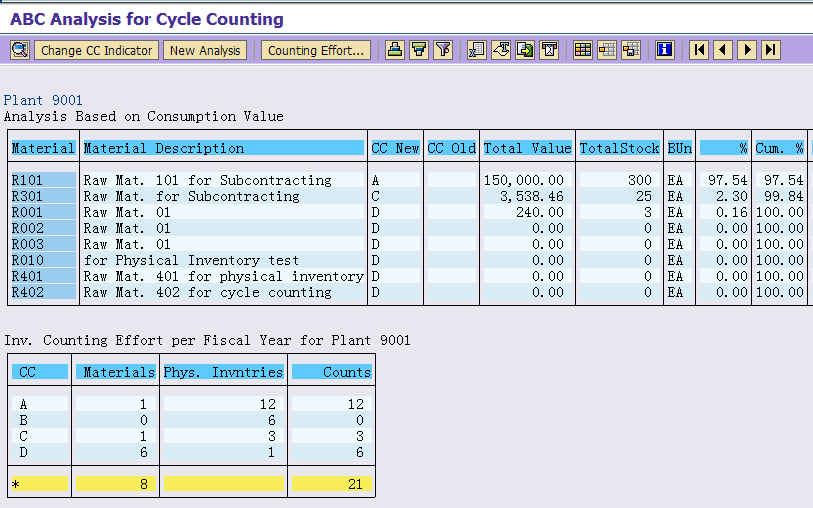Click CC New indicator C for R301

pyautogui.click(x=375, y=196)
